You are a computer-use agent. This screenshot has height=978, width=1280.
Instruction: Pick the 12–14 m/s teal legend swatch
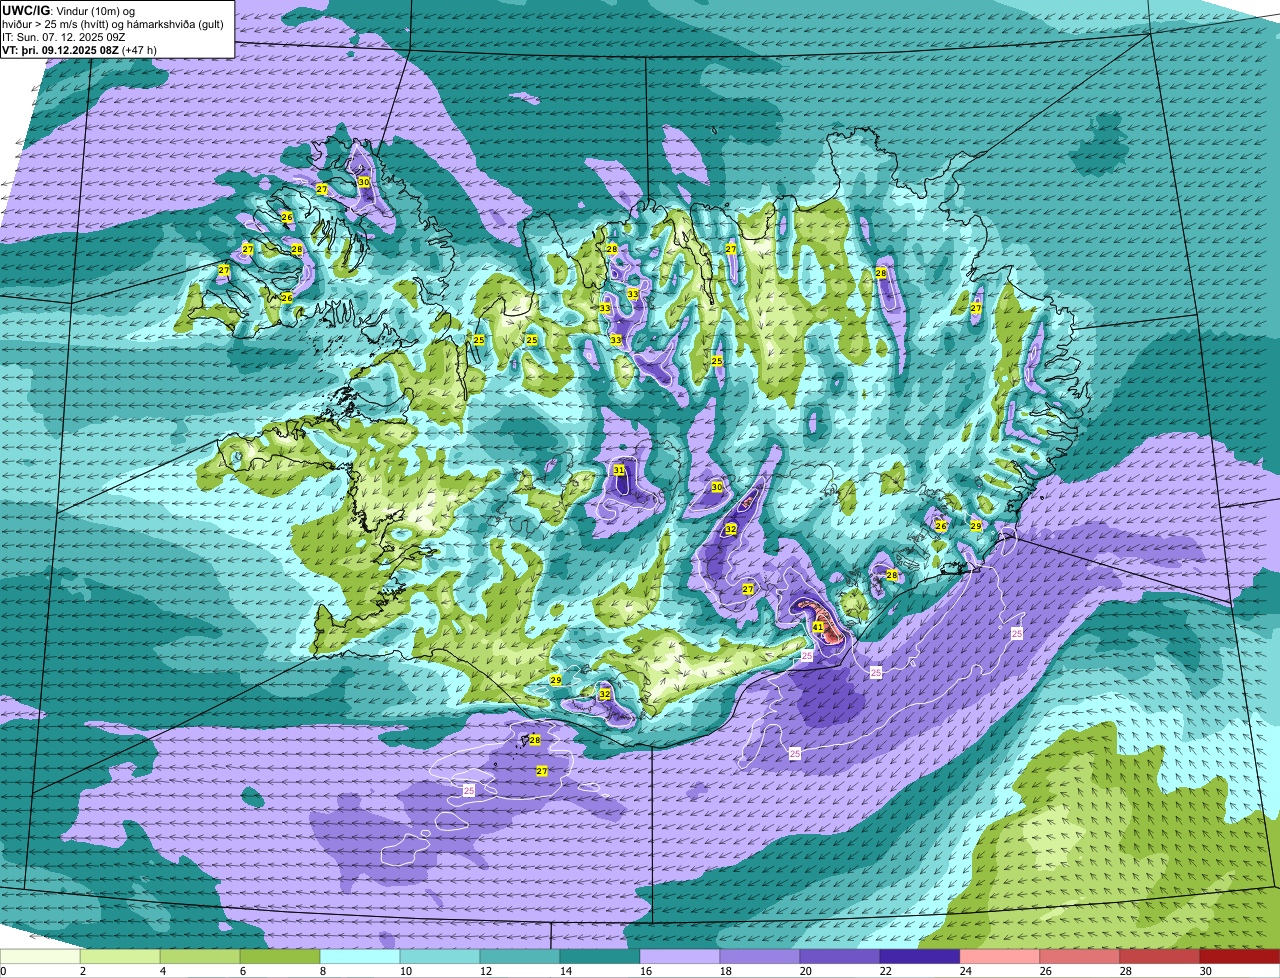coord(520,957)
